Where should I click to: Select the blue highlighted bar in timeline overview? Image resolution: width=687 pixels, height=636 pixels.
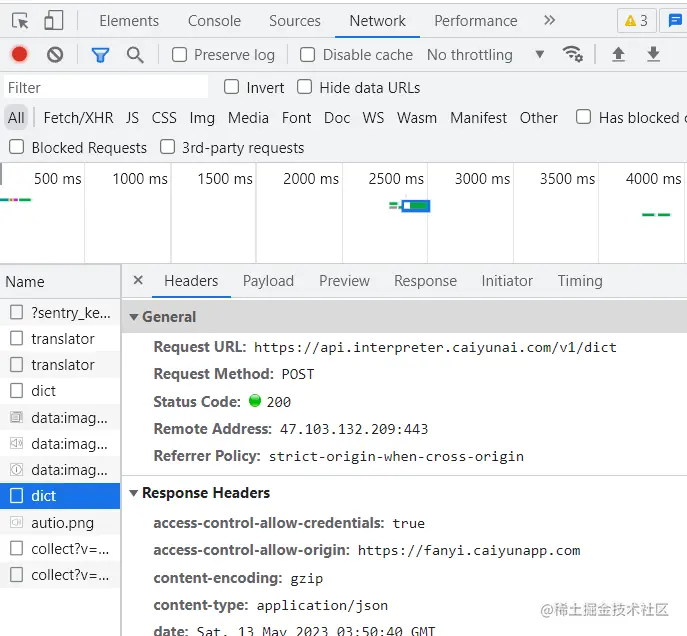(x=416, y=206)
